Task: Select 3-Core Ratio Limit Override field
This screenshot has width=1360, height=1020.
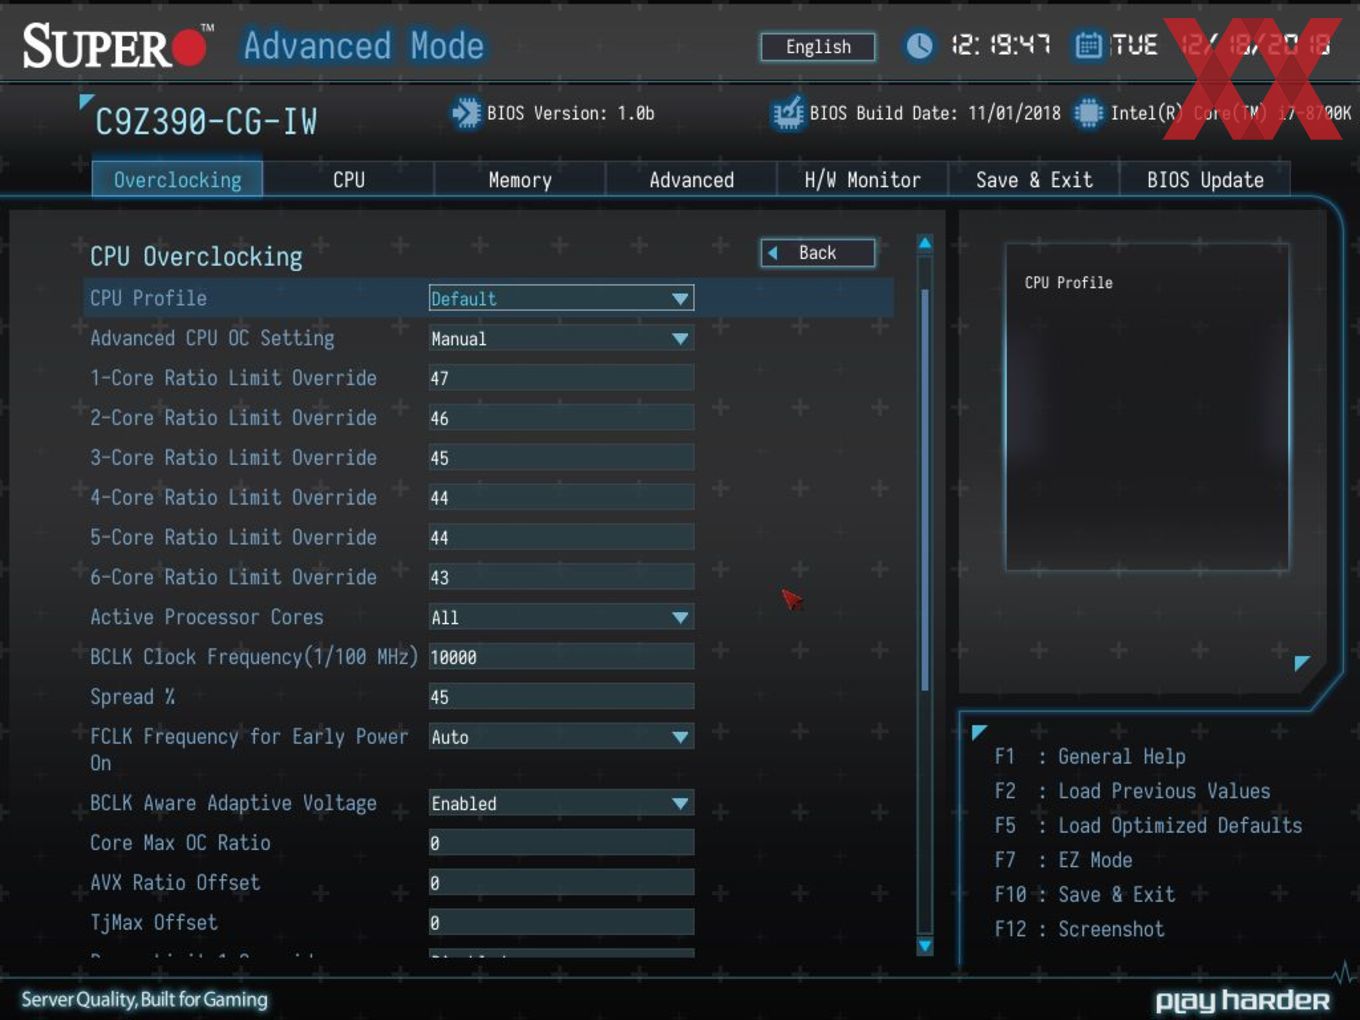Action: point(561,458)
